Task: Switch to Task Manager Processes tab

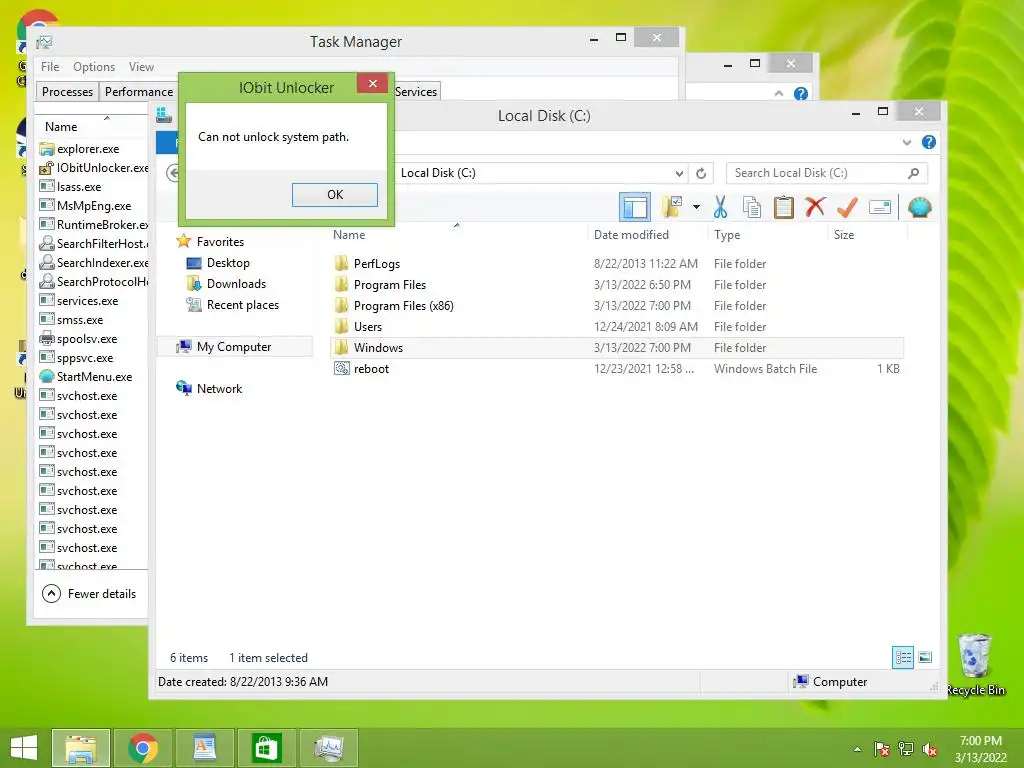Action: pos(67,91)
